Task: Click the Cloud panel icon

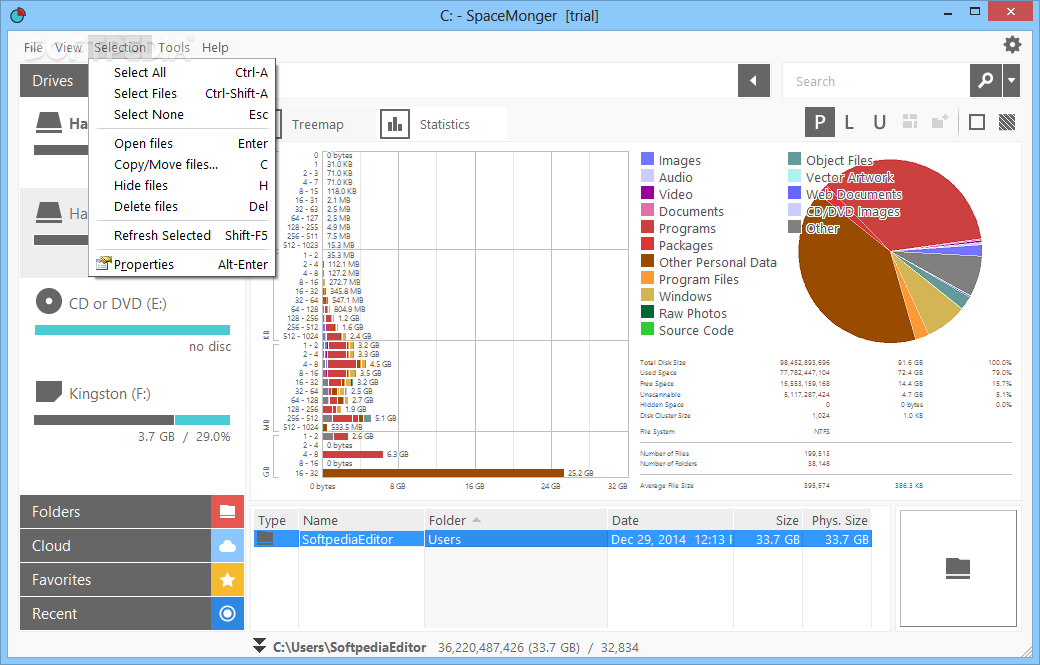Action: [228, 546]
